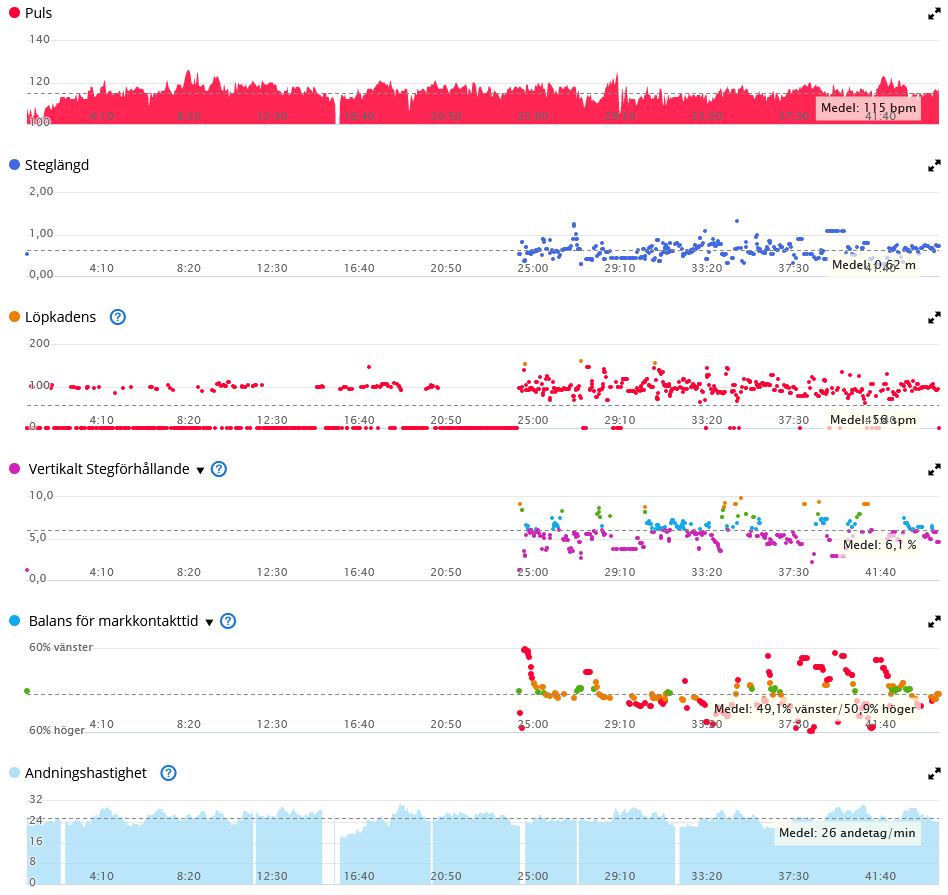Open help for Löpkadens
This screenshot has height=895, width=948.
(118, 317)
